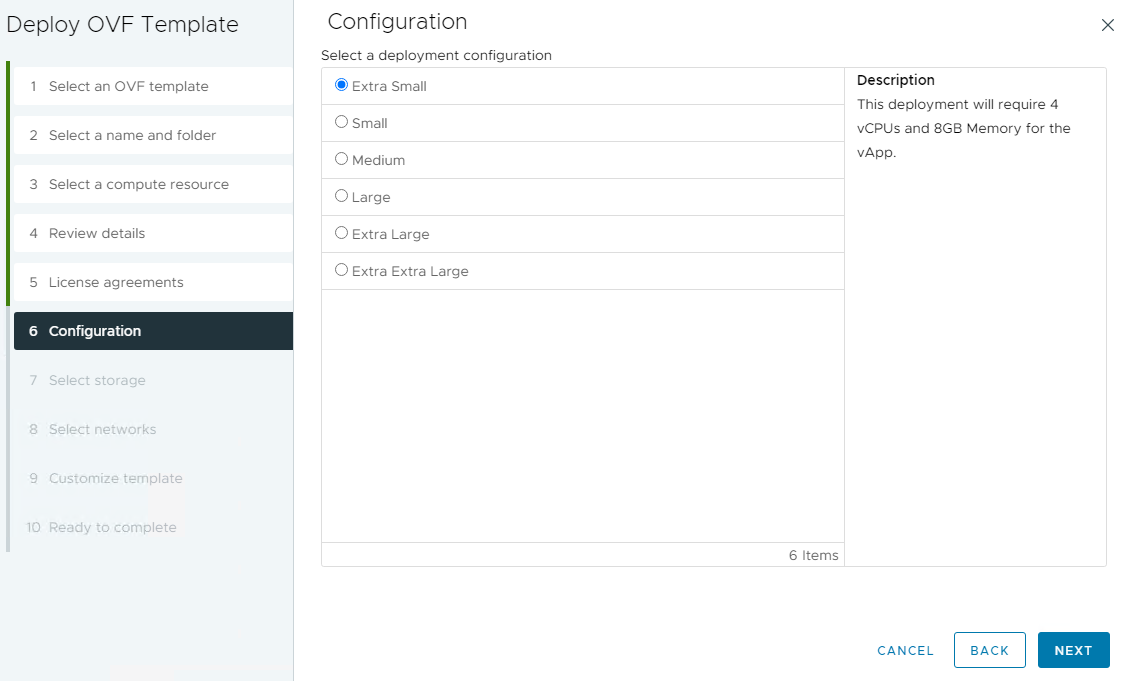The height and width of the screenshot is (681, 1127).
Task: Click the NEXT button
Action: (x=1073, y=650)
